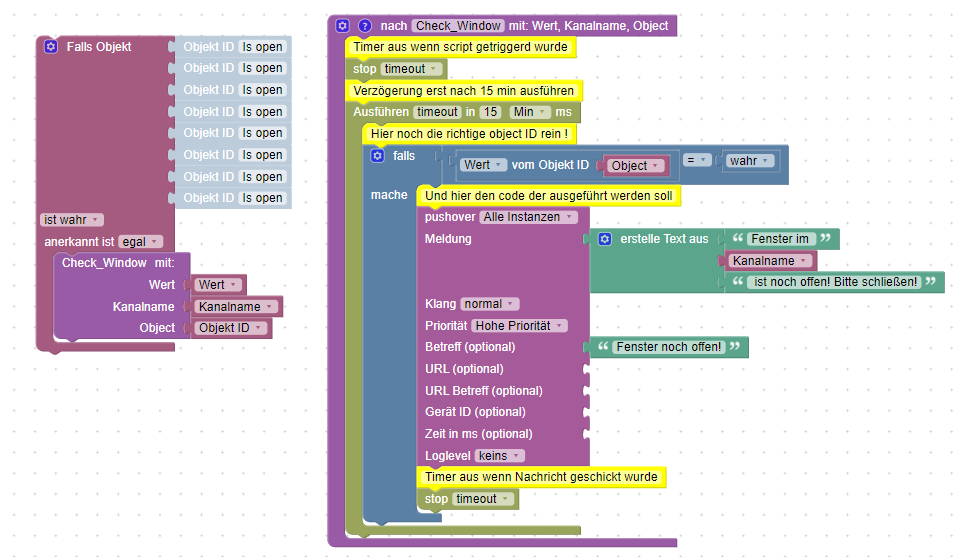This screenshot has width=958, height=557.
Task: Click the 'Meldung' label in pushover block
Action: [448, 239]
